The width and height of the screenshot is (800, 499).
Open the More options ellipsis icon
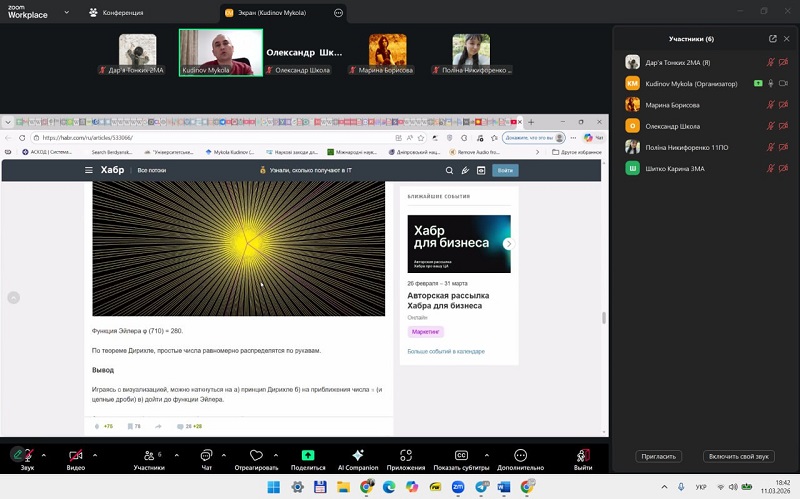click(x=520, y=455)
